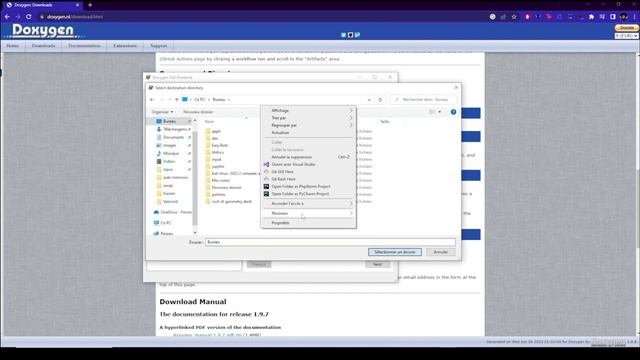Select the Documents folder in the sidebar
Viewport: 640px width, 360px height.
pos(173,138)
